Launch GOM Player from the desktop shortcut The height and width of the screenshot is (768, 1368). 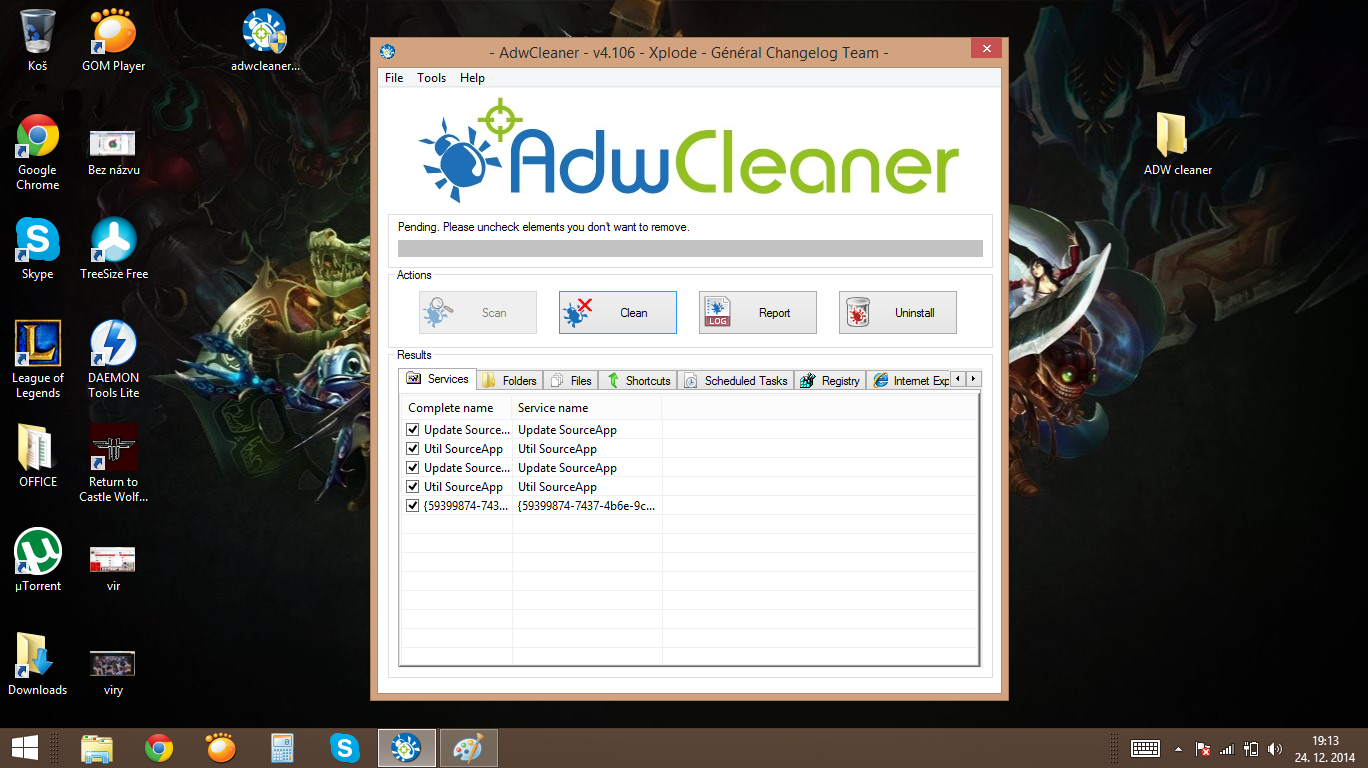pyautogui.click(x=114, y=40)
